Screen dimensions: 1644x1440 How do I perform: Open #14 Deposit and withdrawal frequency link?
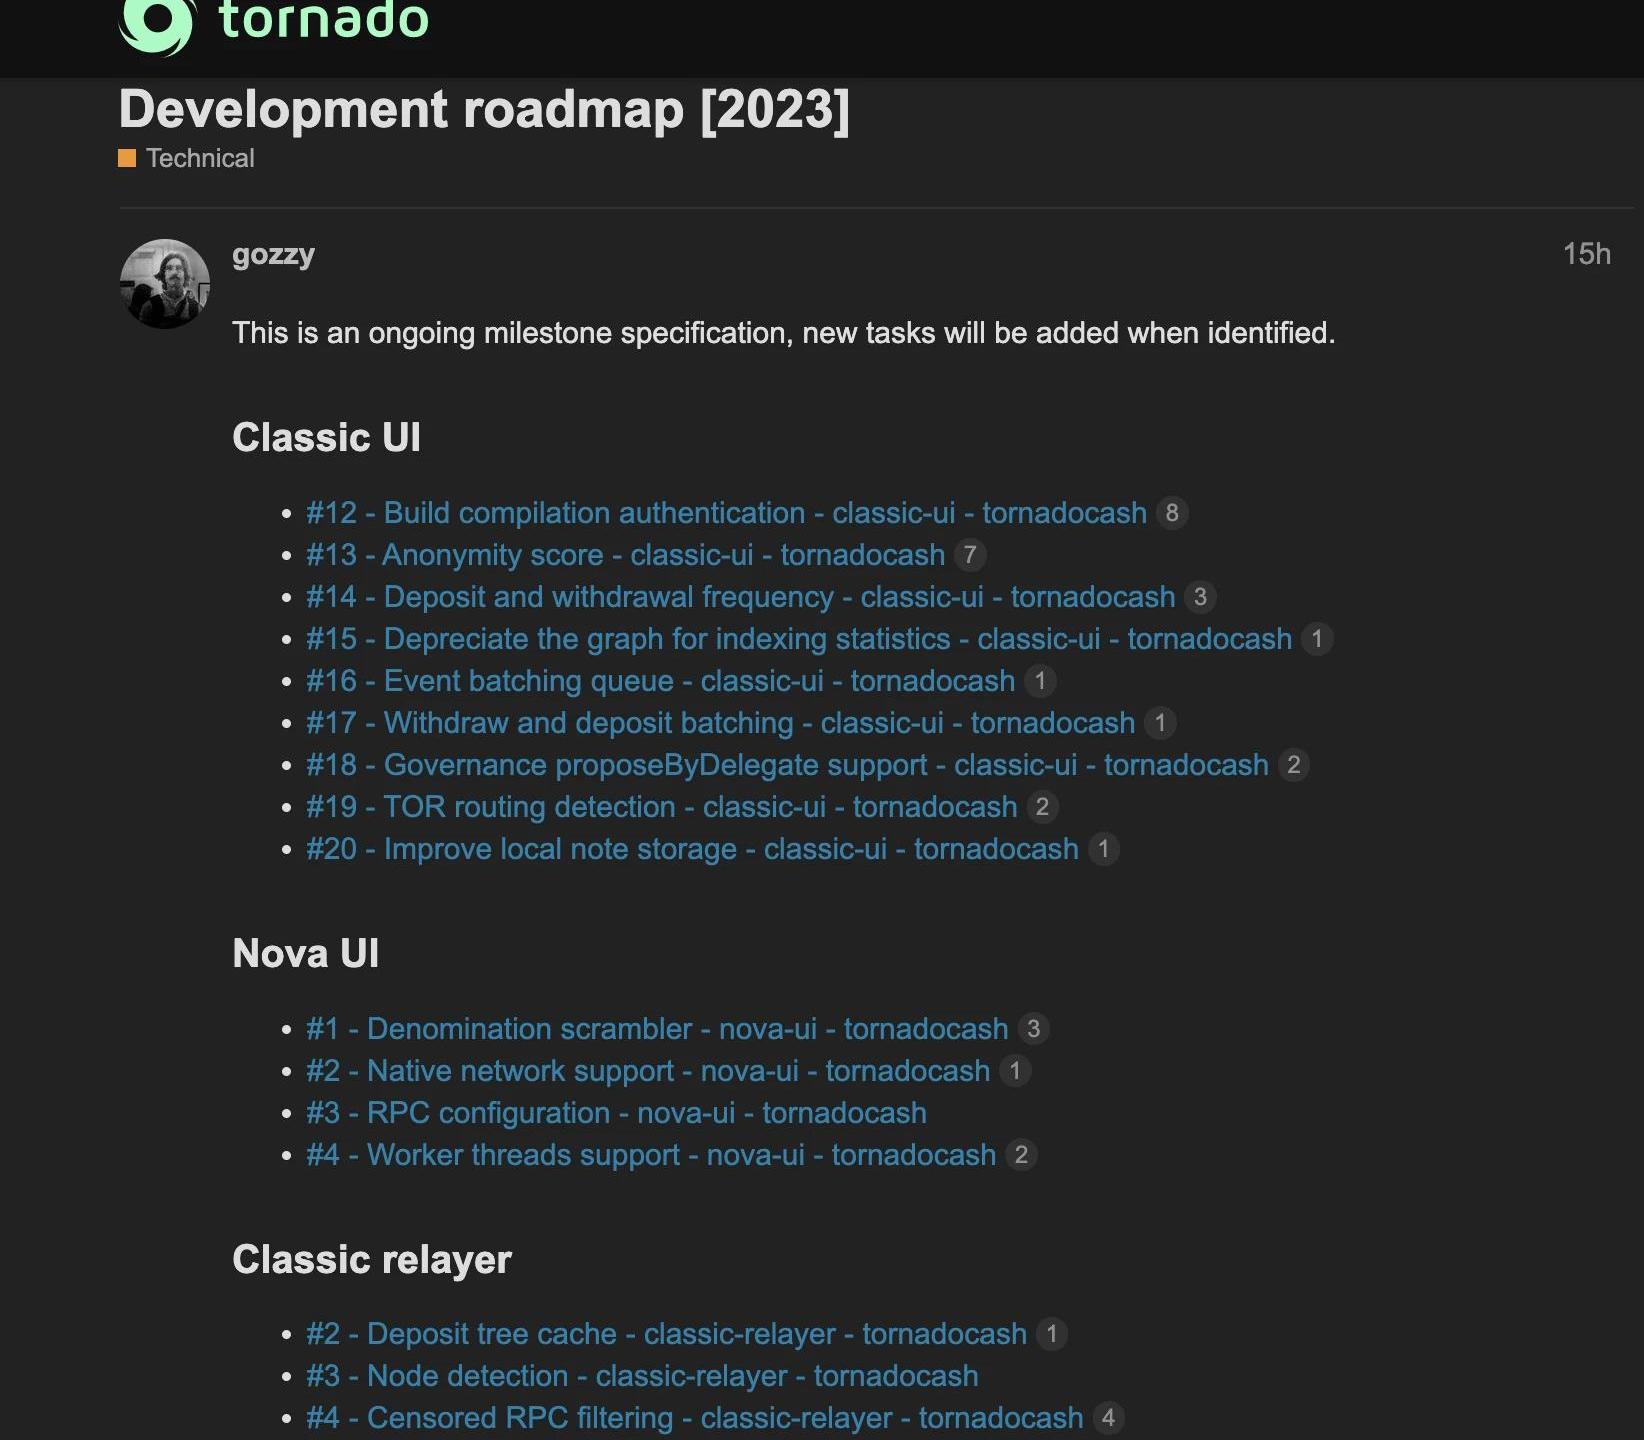[x=740, y=597]
